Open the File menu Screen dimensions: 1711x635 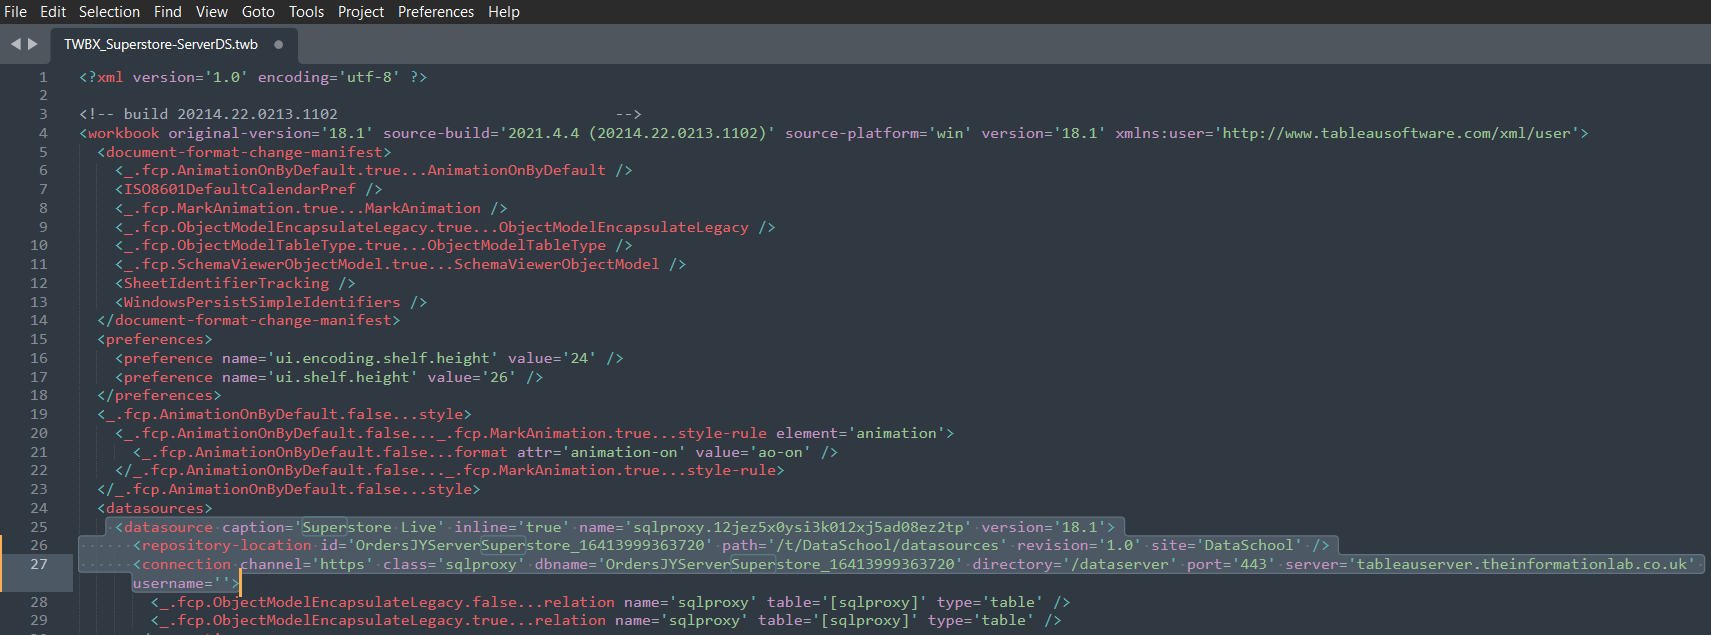click(16, 12)
